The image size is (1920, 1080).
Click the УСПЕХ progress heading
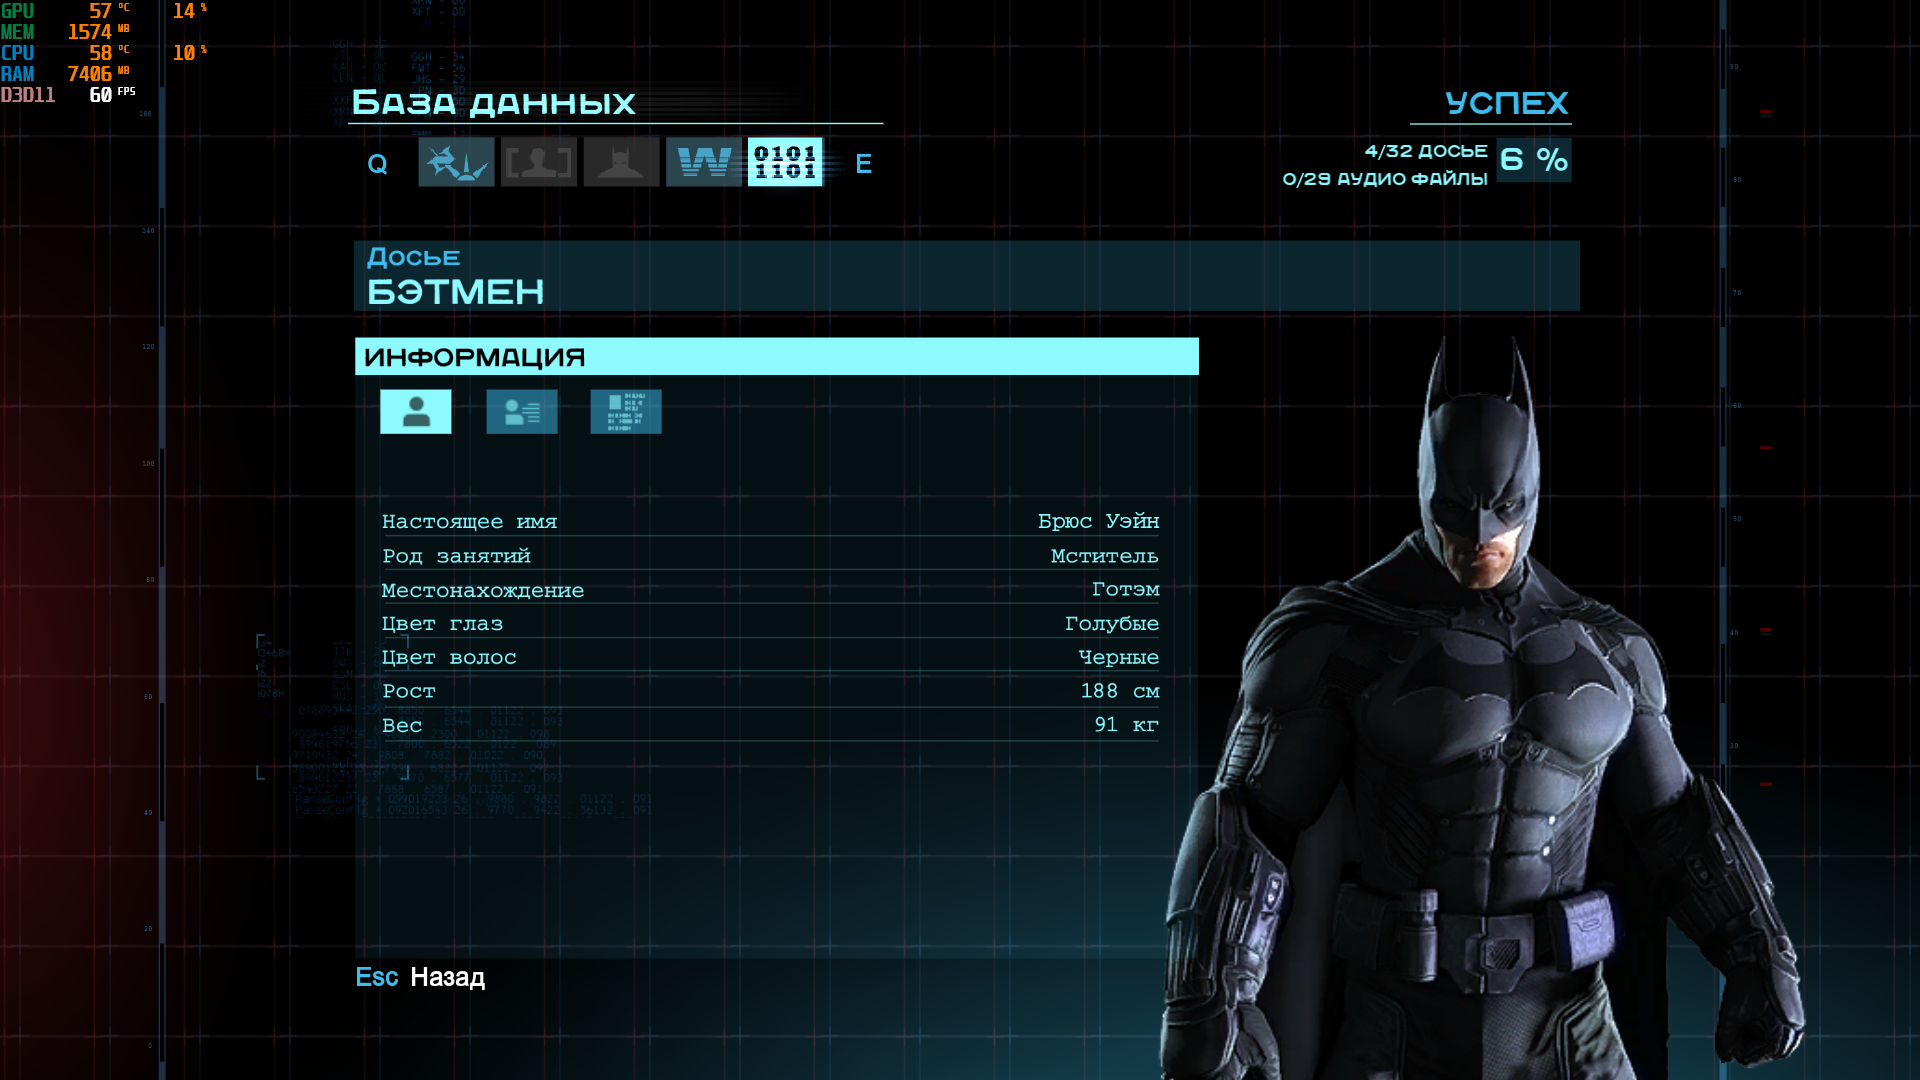pos(1506,103)
